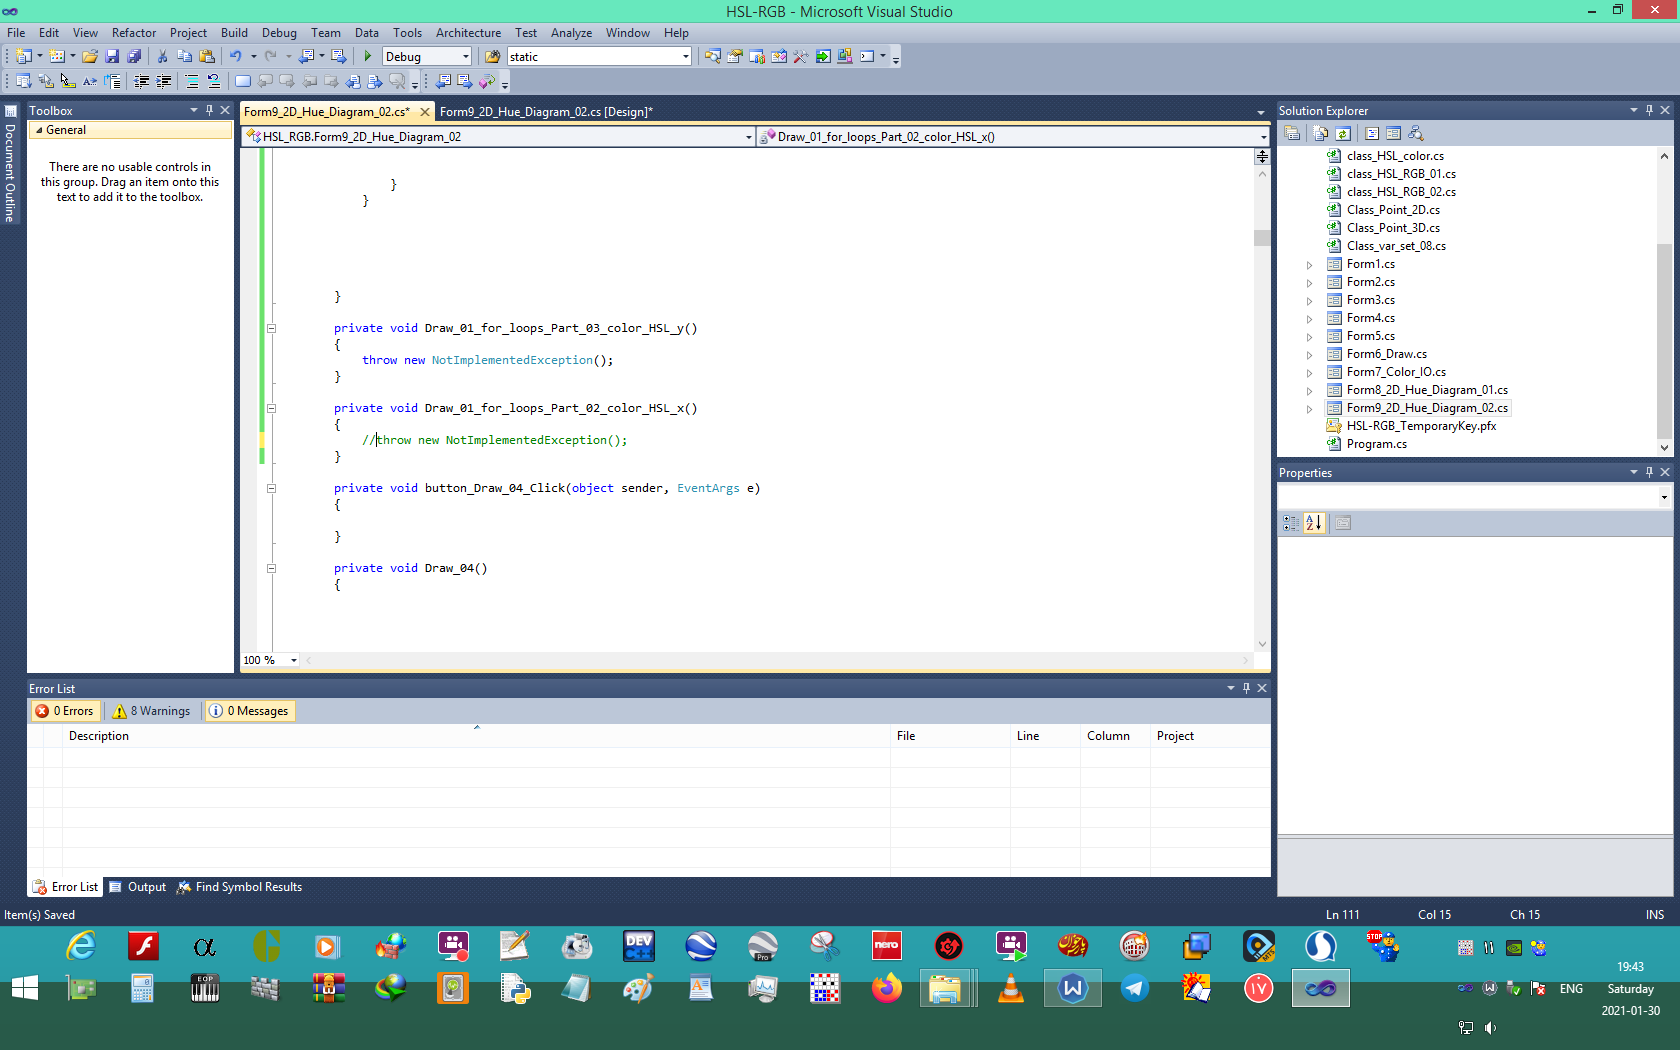Open Telegram from the Windows taskbar
1680x1050 pixels.
(x=1135, y=989)
